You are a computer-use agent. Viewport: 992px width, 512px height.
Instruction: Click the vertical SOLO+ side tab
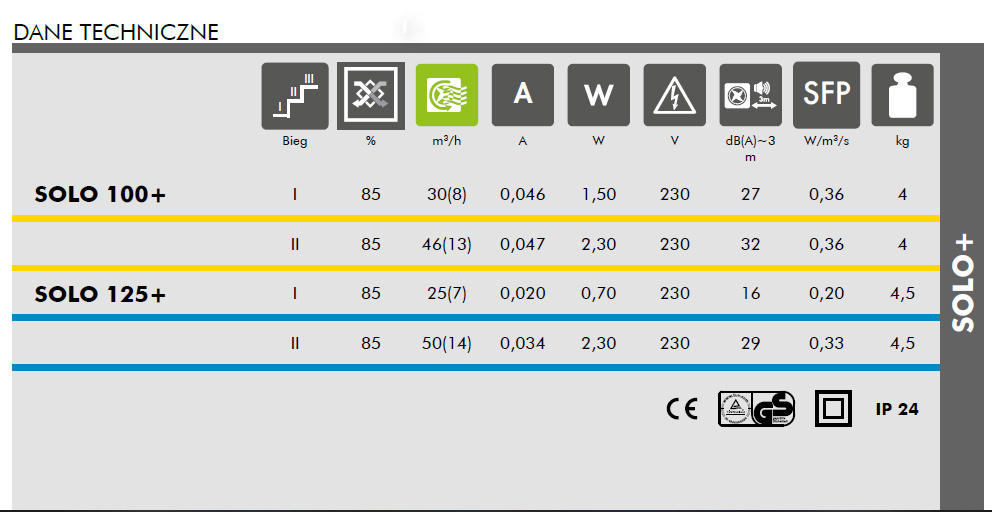(964, 283)
